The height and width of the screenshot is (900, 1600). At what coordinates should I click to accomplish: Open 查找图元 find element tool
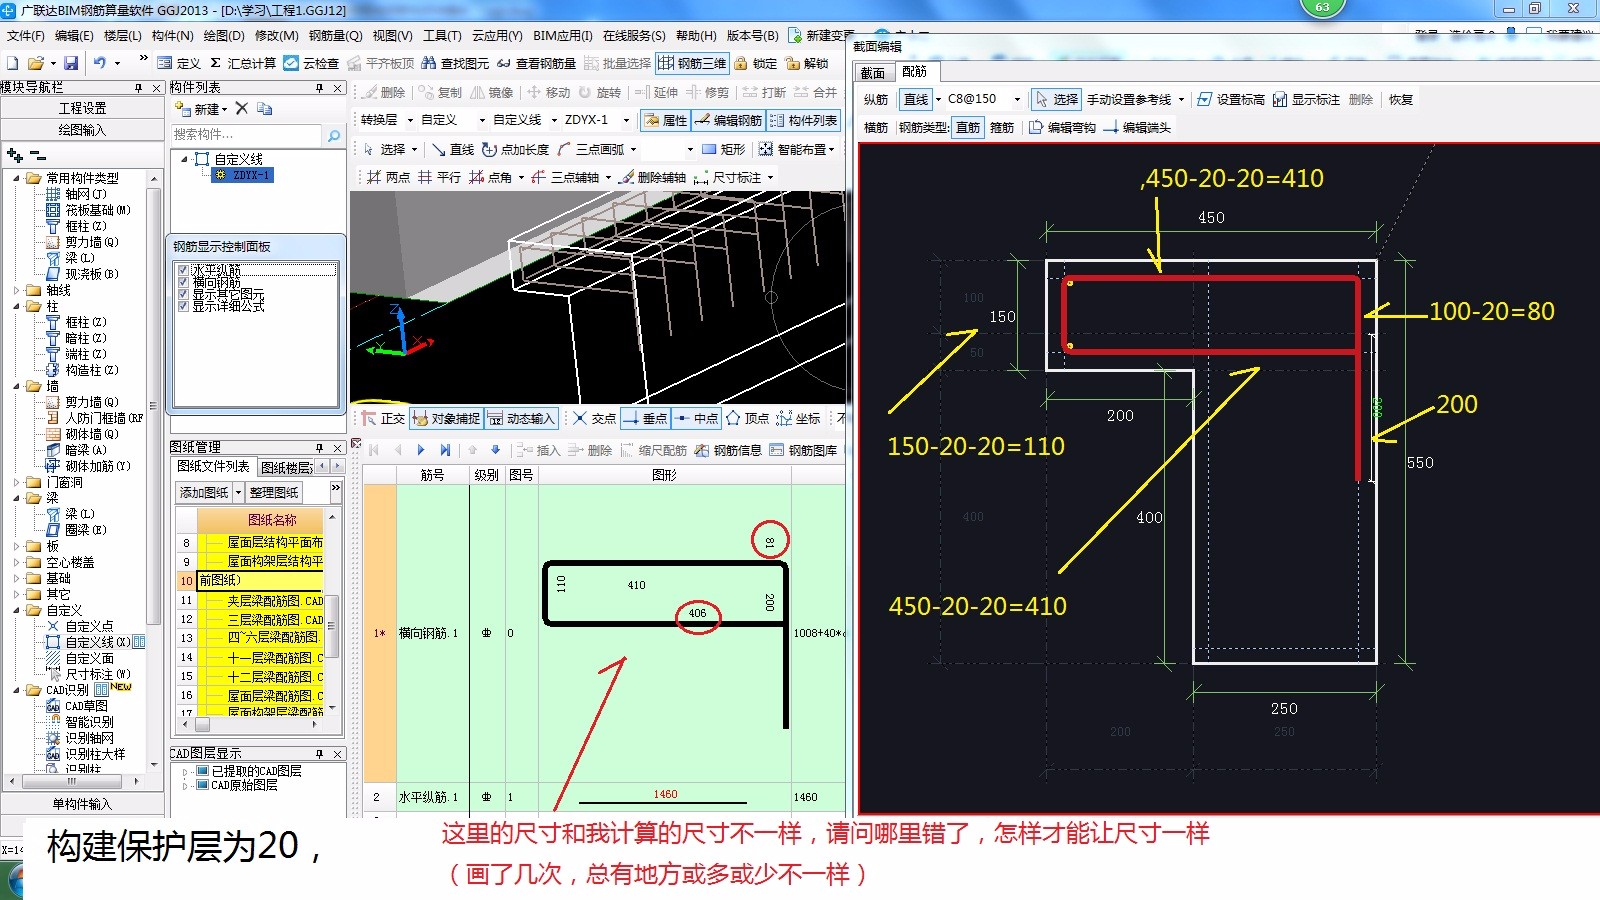(455, 63)
